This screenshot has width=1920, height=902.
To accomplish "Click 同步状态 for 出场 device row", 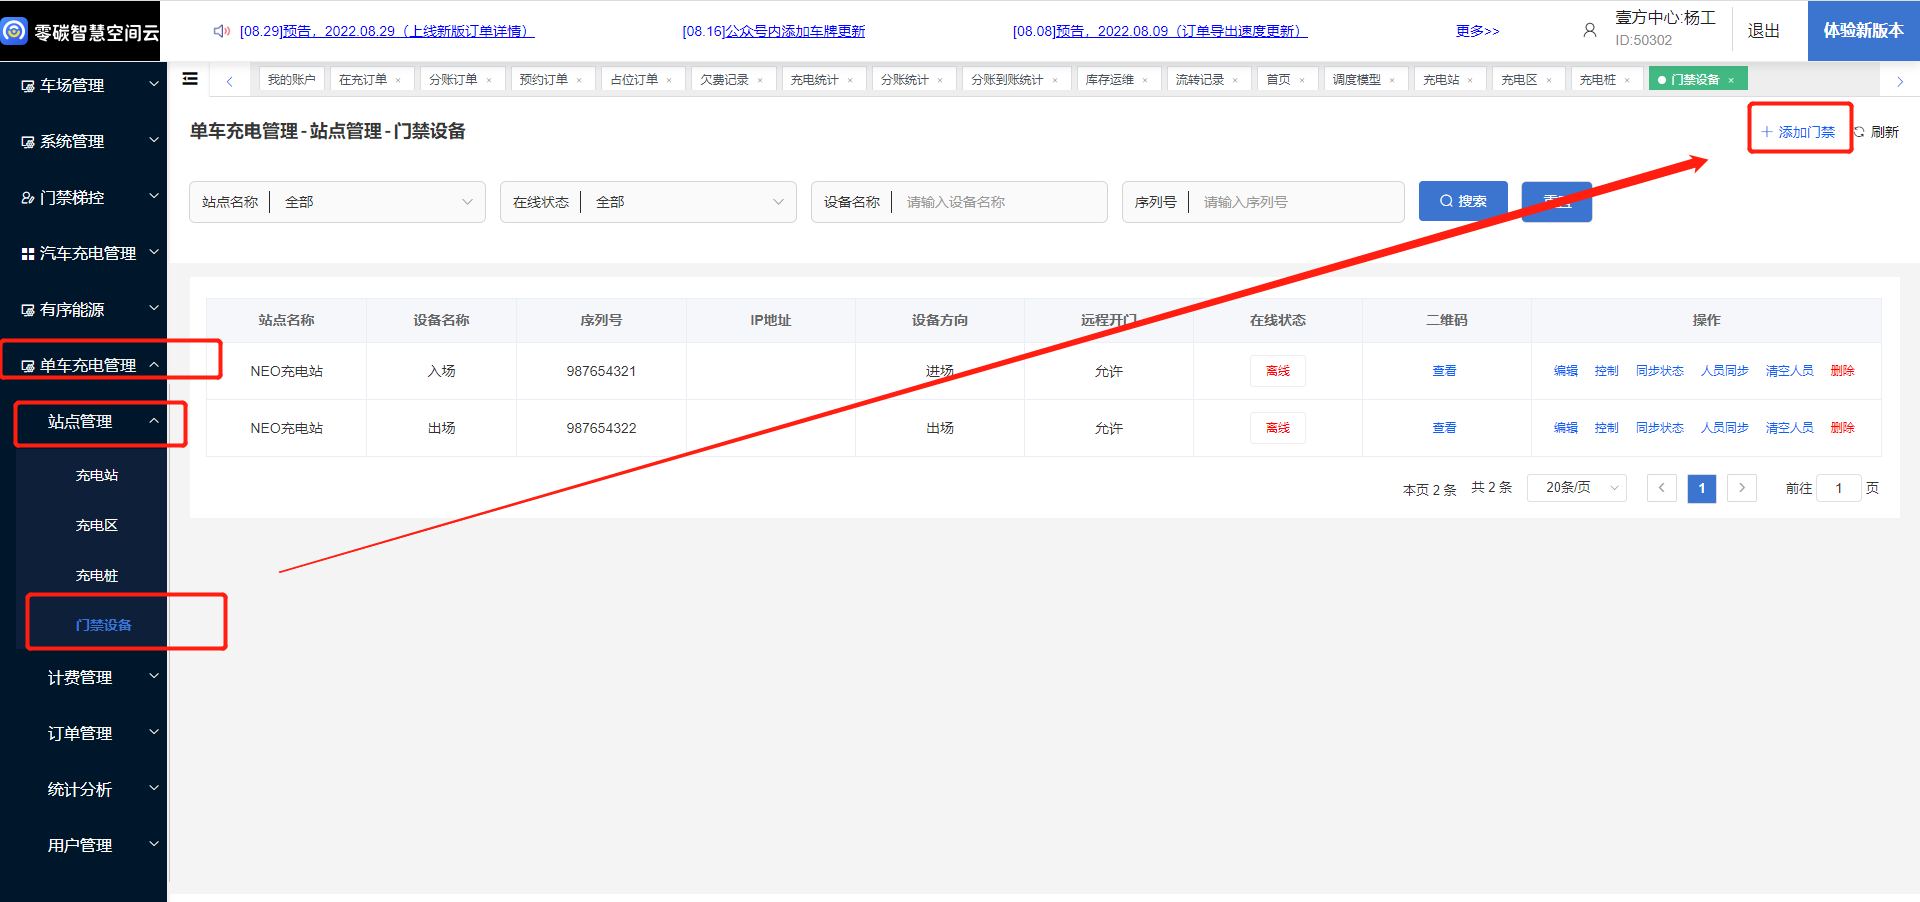I will tap(1660, 428).
